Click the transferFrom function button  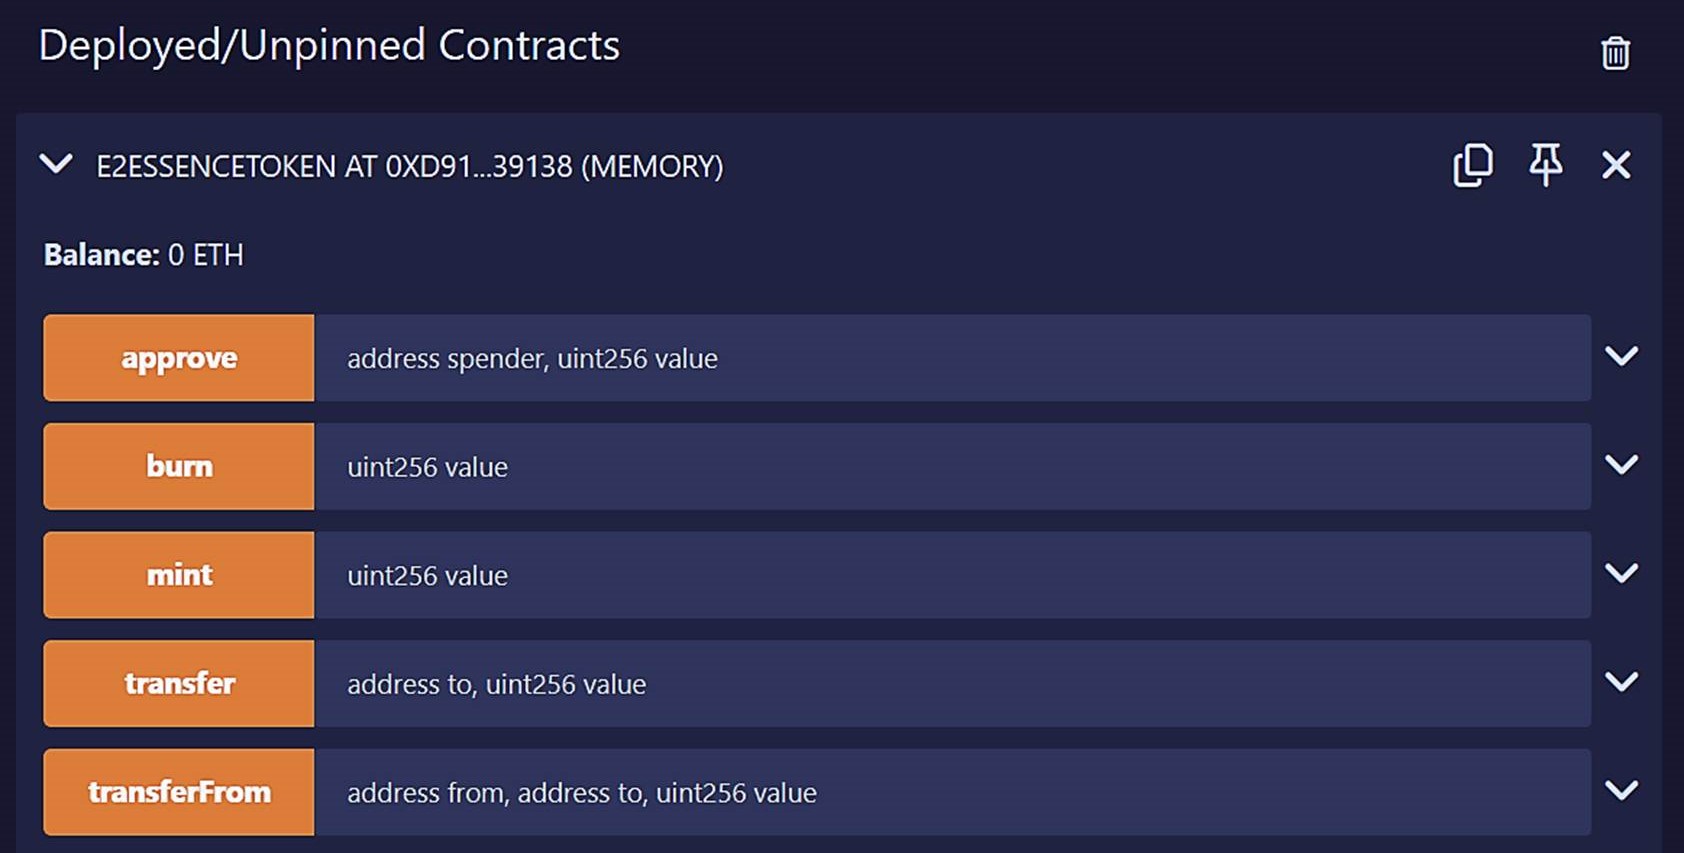[x=179, y=792]
